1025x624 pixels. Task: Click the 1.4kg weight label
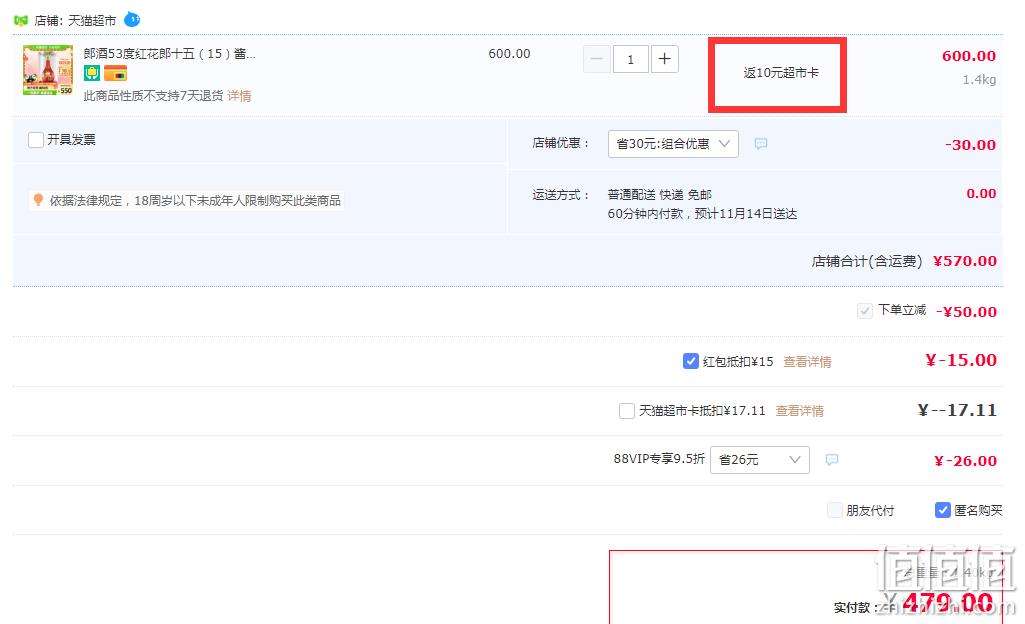[x=979, y=80]
